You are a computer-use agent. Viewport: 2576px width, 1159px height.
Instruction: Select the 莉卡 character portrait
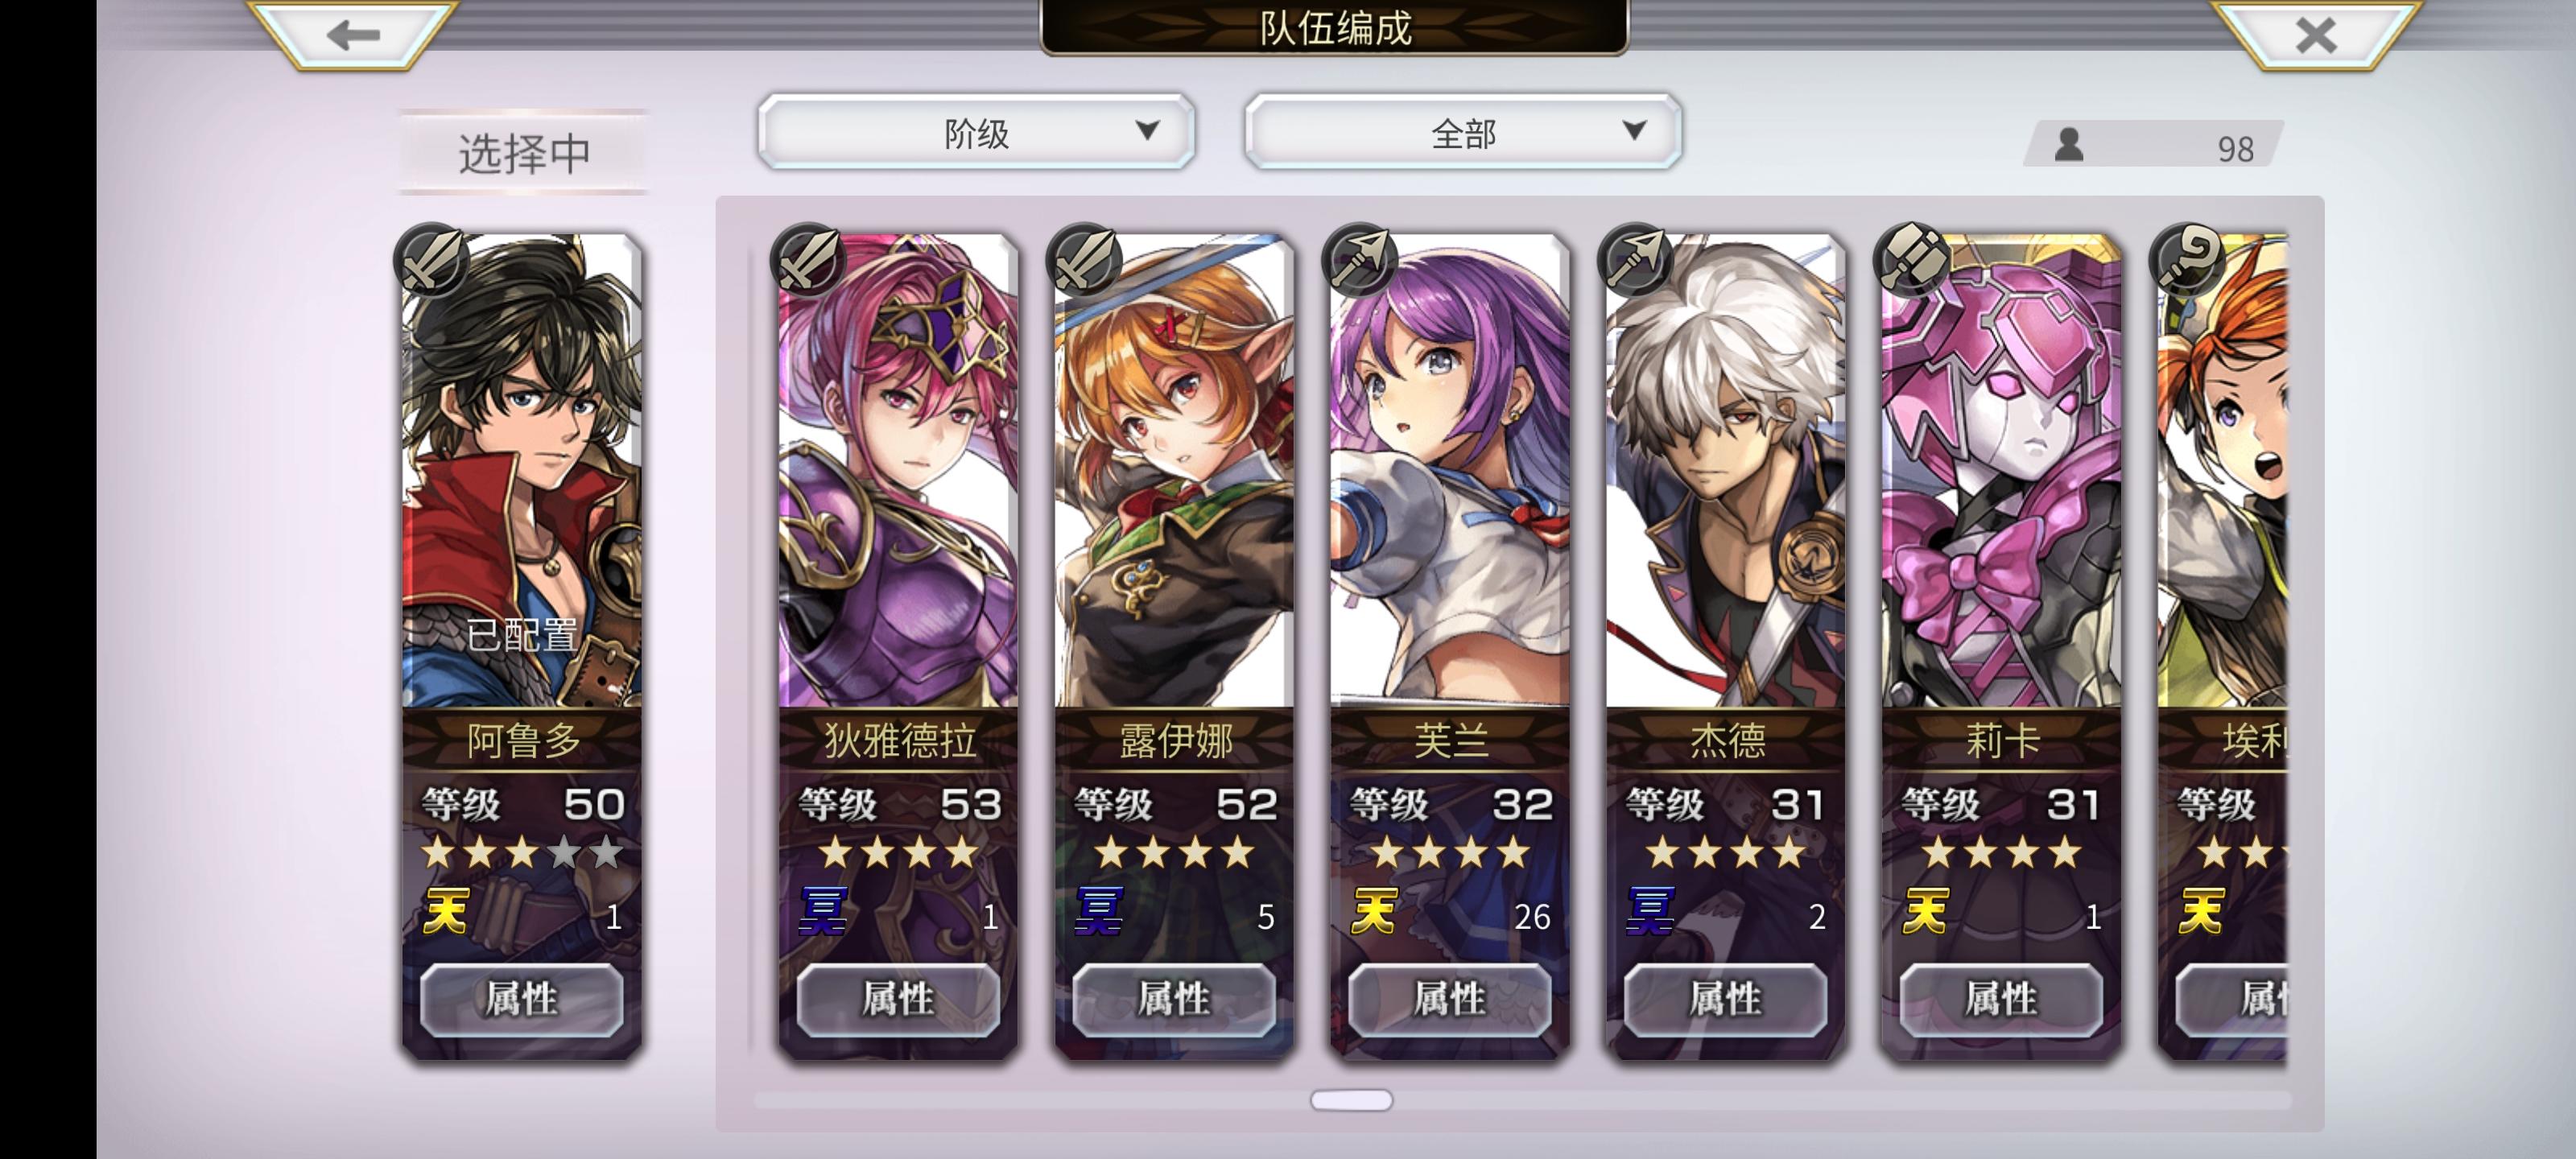[x=2001, y=470]
